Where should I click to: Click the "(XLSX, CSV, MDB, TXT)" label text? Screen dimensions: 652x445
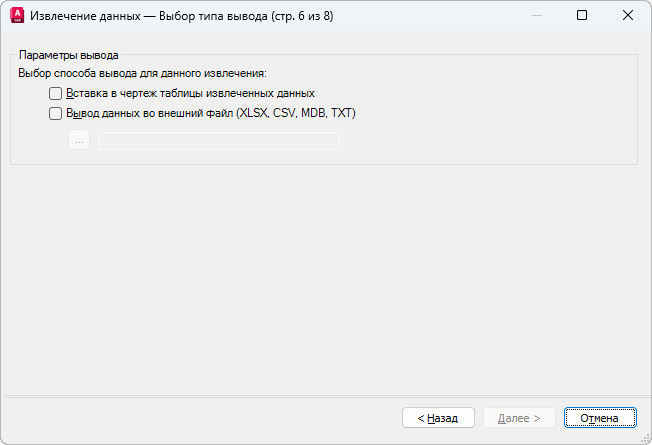click(295, 113)
